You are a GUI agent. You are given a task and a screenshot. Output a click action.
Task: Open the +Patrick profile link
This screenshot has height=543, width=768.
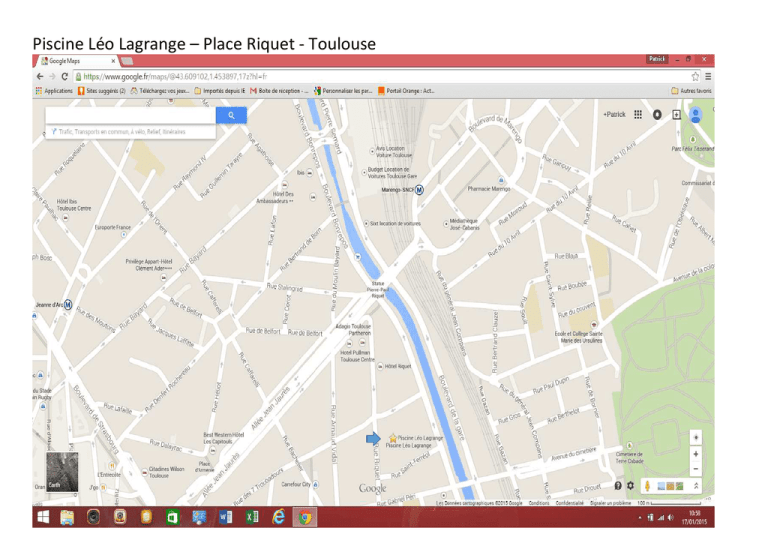pyautogui.click(x=614, y=114)
